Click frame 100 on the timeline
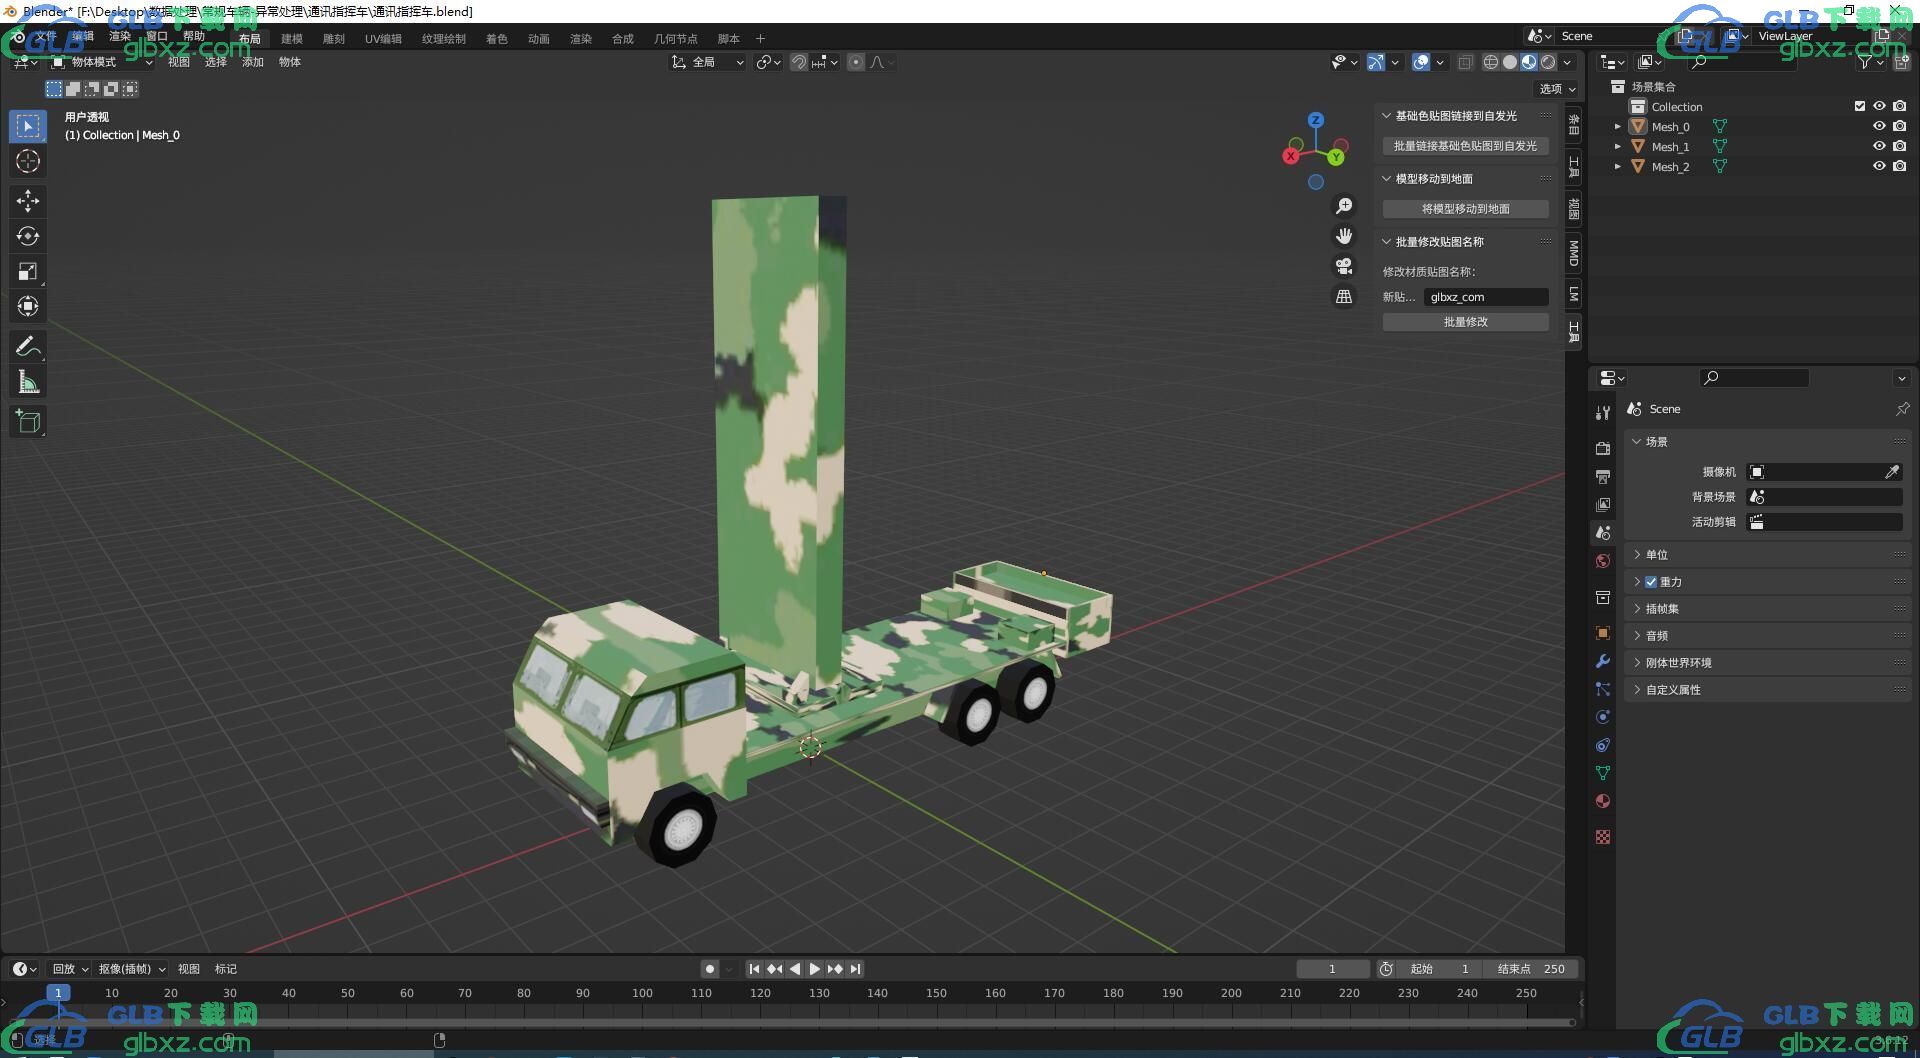1920x1058 pixels. (642, 993)
